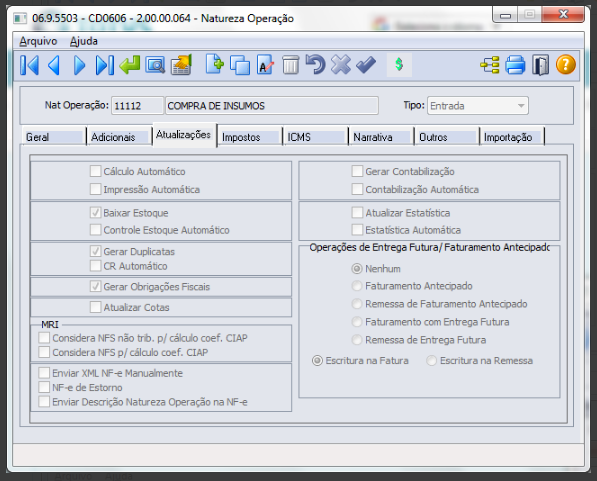This screenshot has width=597, height=481.
Task: Add new record icon
Action: (215, 64)
